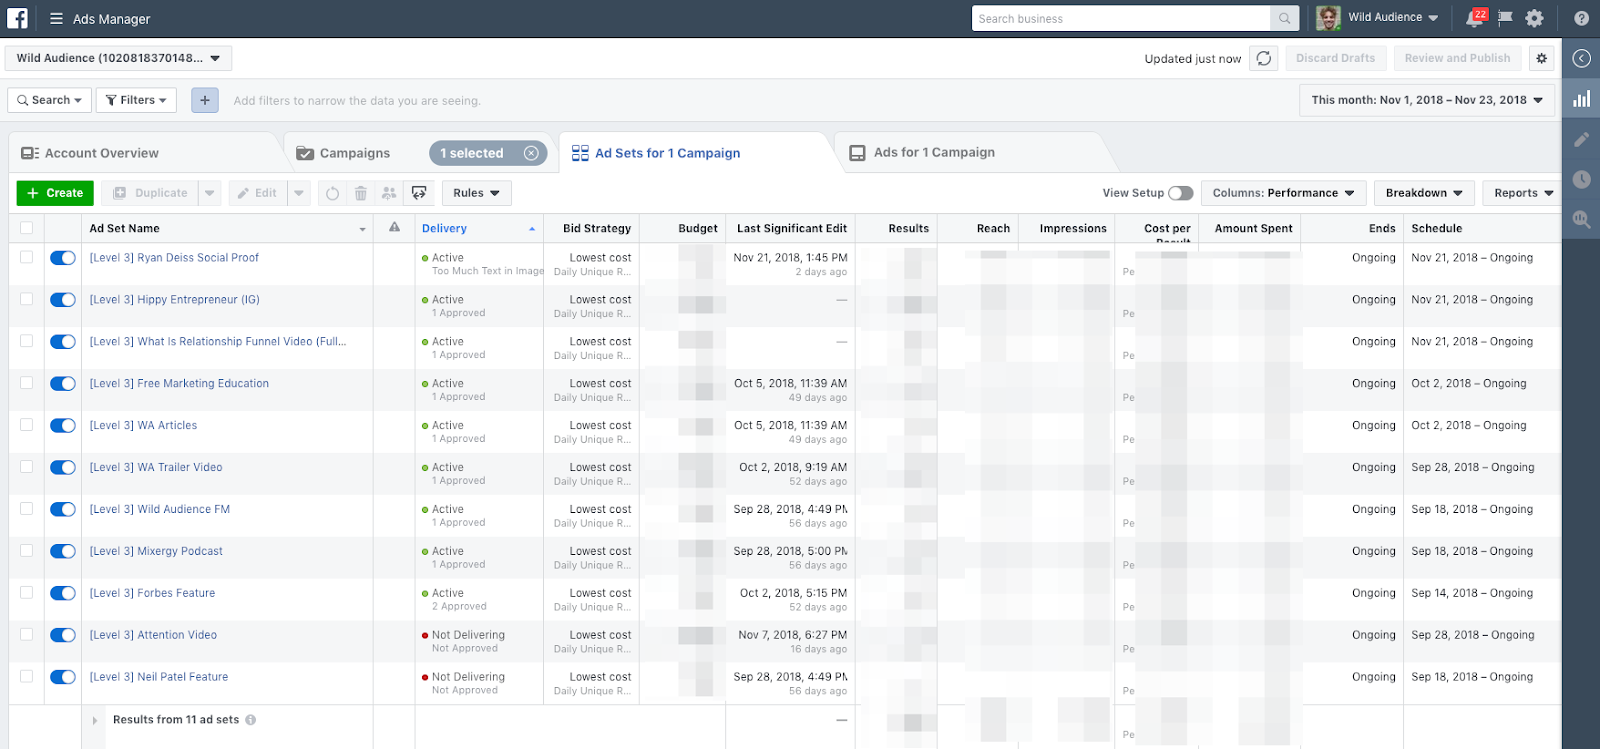Click the Facebook logo icon

click(17, 18)
